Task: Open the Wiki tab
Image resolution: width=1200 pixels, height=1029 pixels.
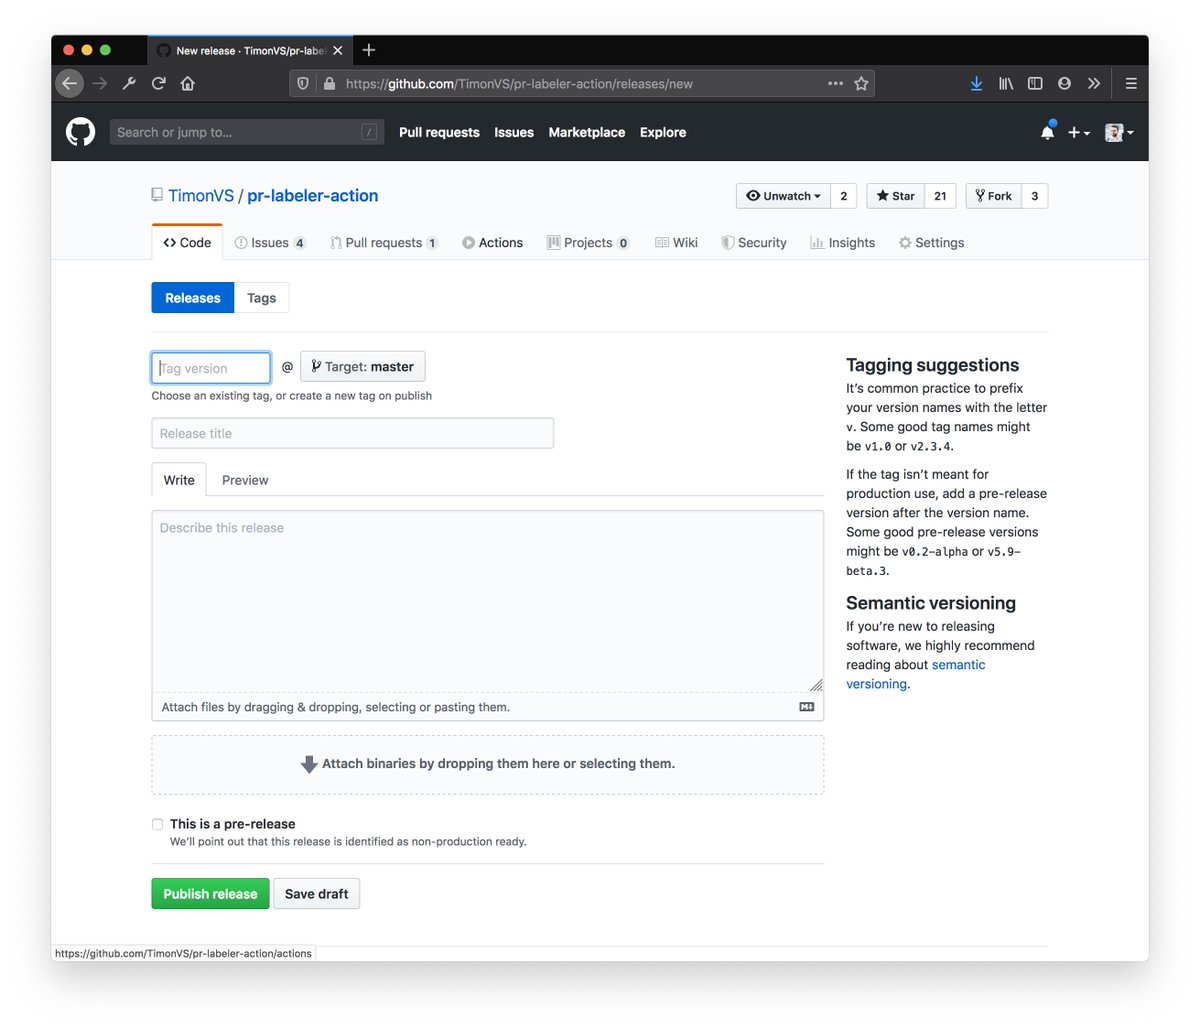Action: [x=676, y=243]
